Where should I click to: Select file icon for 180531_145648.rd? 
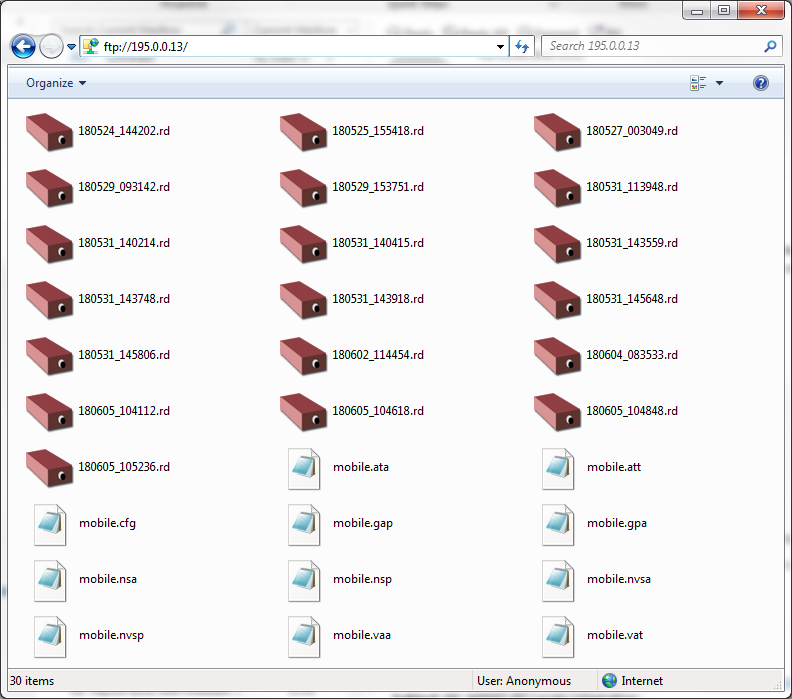pos(557,300)
